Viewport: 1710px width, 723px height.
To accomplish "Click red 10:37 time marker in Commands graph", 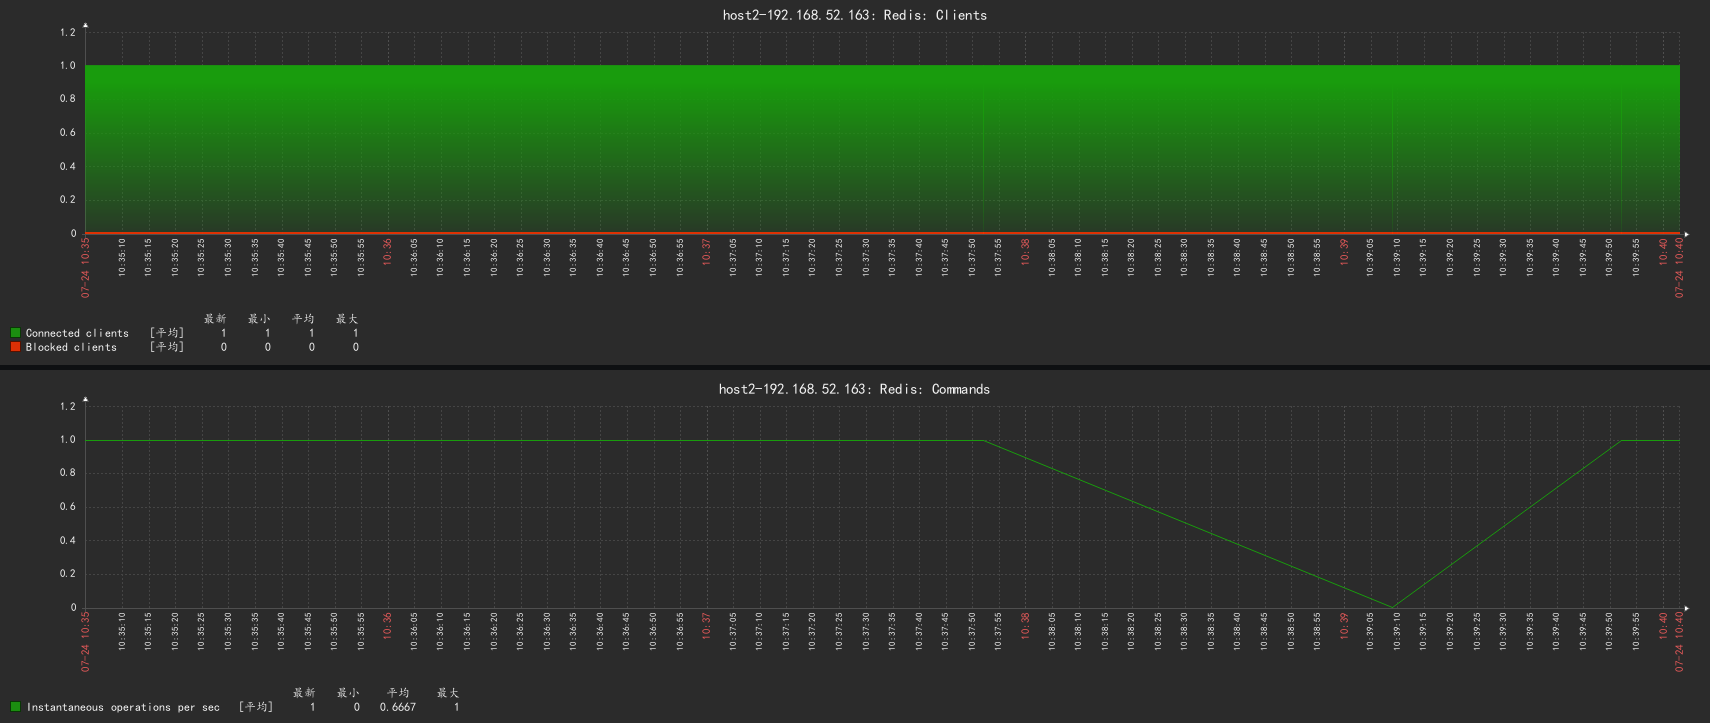I will click(707, 625).
